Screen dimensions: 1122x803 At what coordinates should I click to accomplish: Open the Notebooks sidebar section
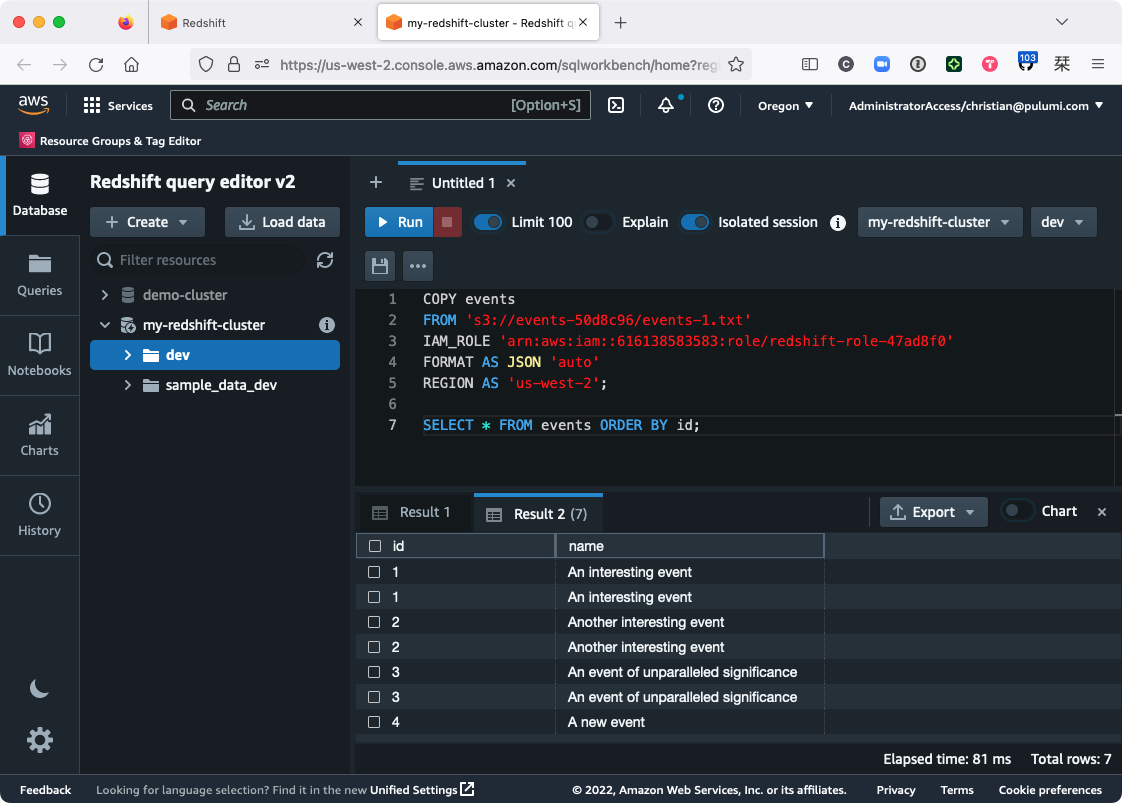[x=39, y=355]
